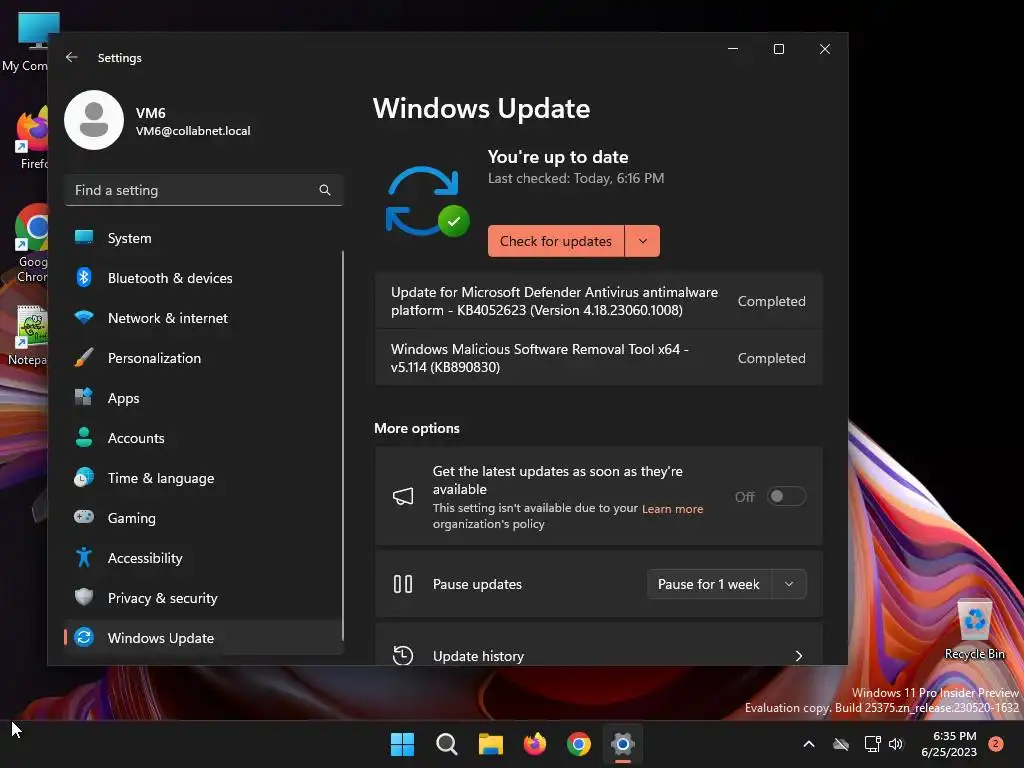The width and height of the screenshot is (1024, 768).
Task: Click the OneDrive cloud tray icon
Action: [x=841, y=744]
